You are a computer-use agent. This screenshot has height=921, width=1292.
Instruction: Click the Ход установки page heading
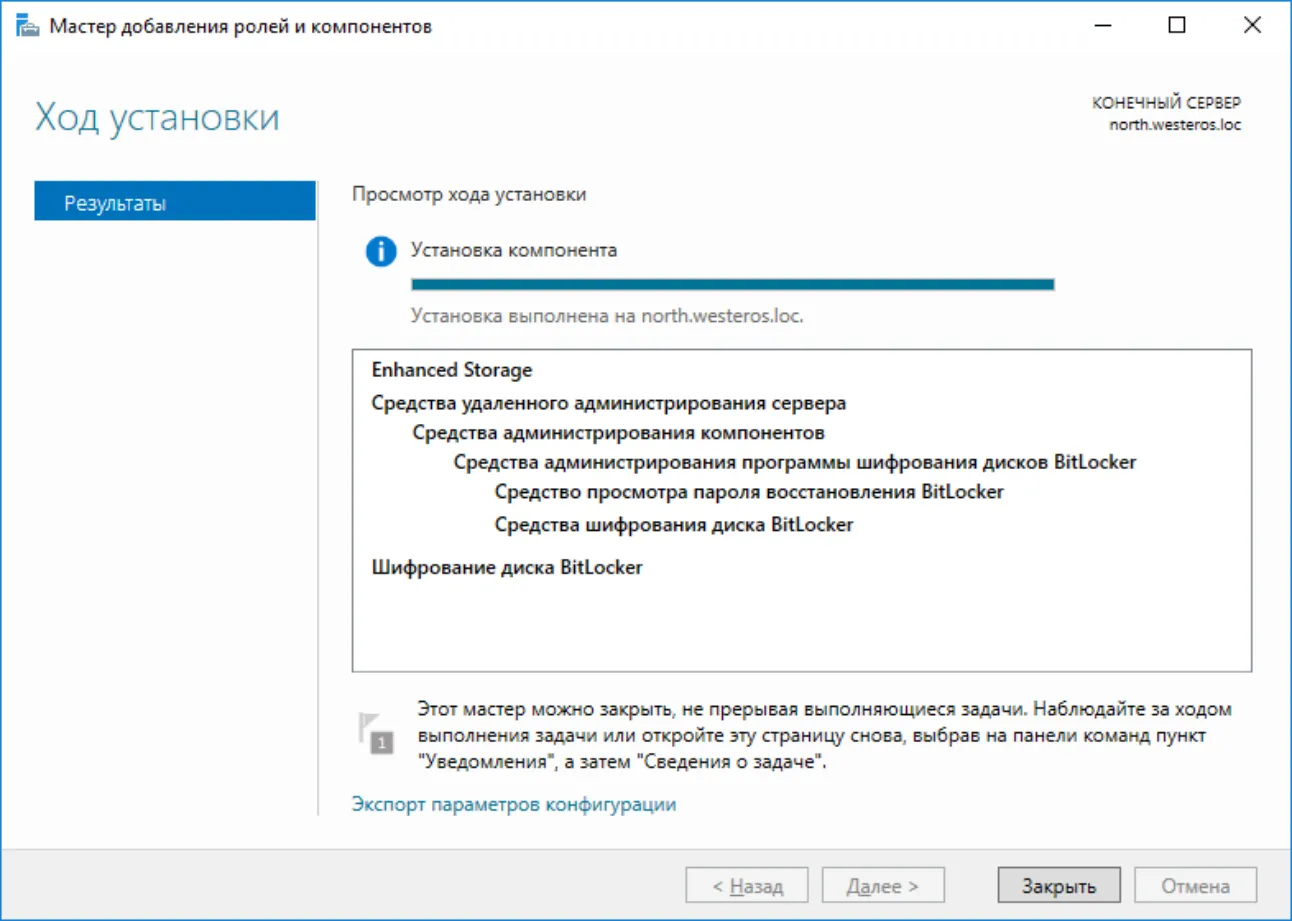point(158,117)
